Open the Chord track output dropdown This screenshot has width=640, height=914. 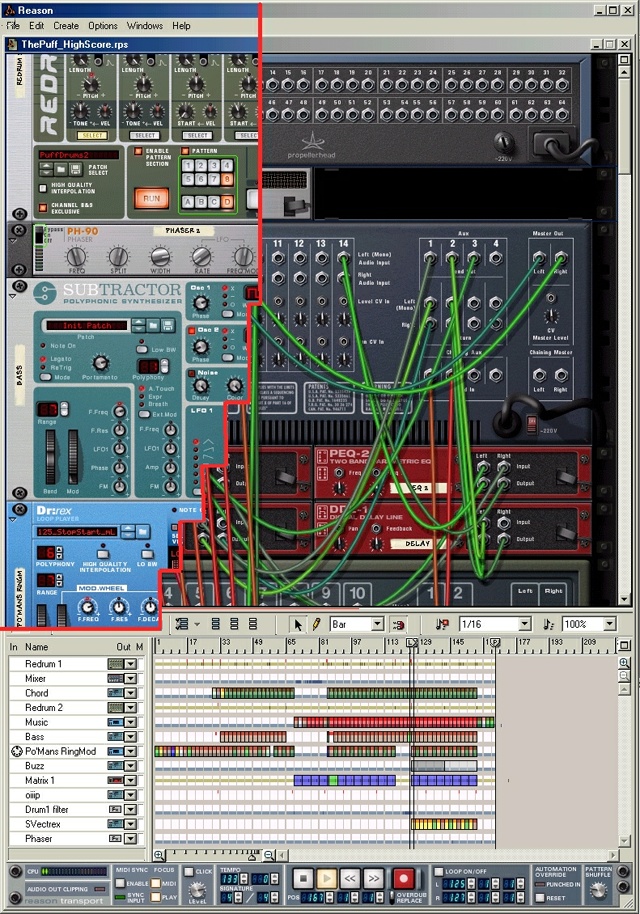131,693
